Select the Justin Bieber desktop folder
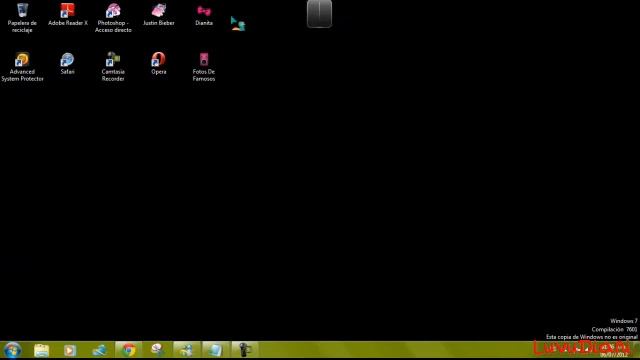 (x=158, y=15)
